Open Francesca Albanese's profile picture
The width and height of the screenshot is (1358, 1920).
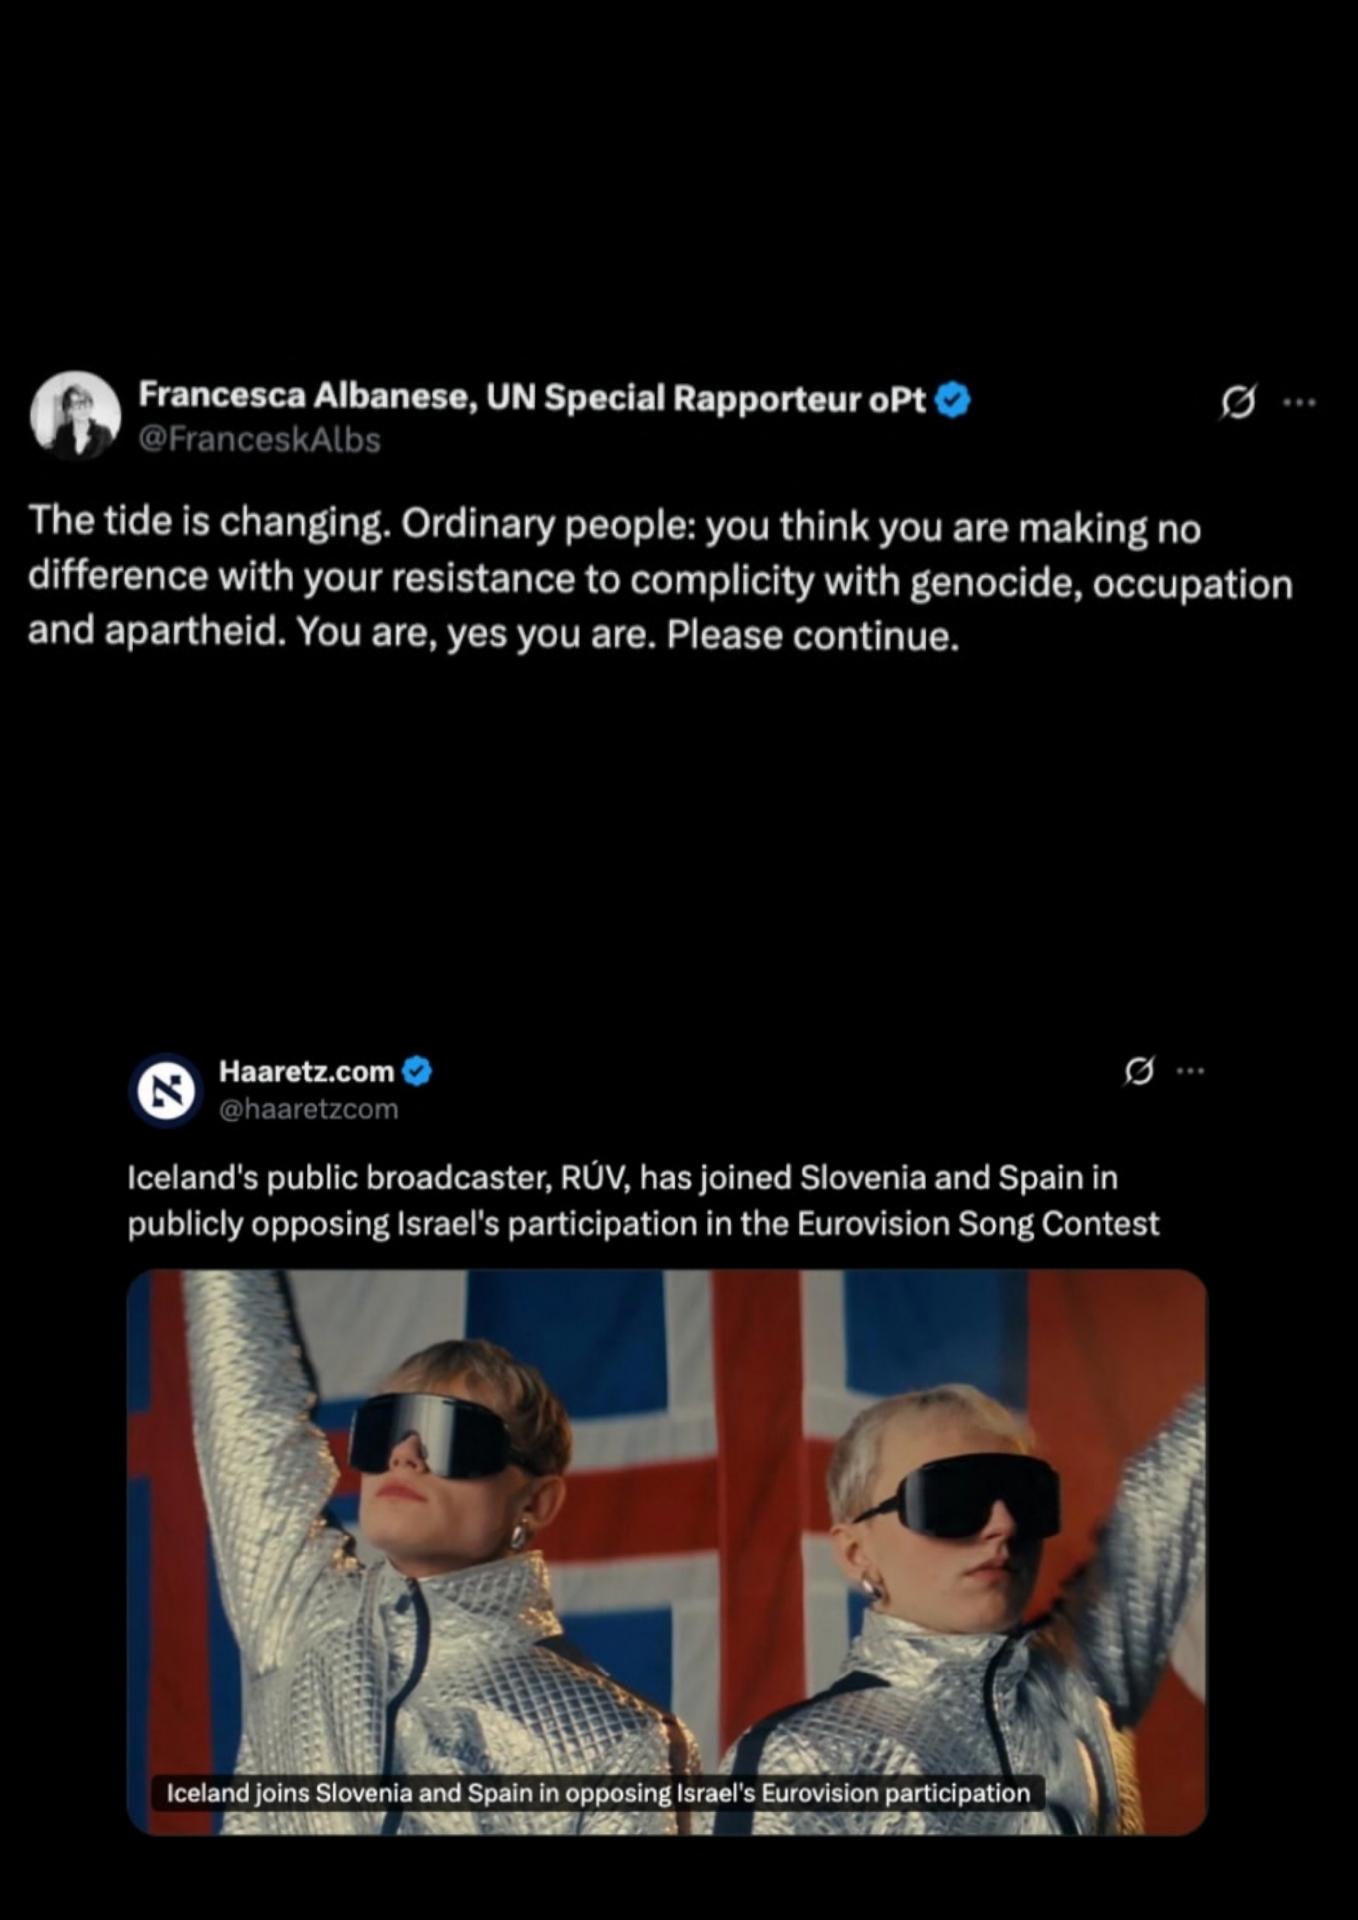click(75, 416)
